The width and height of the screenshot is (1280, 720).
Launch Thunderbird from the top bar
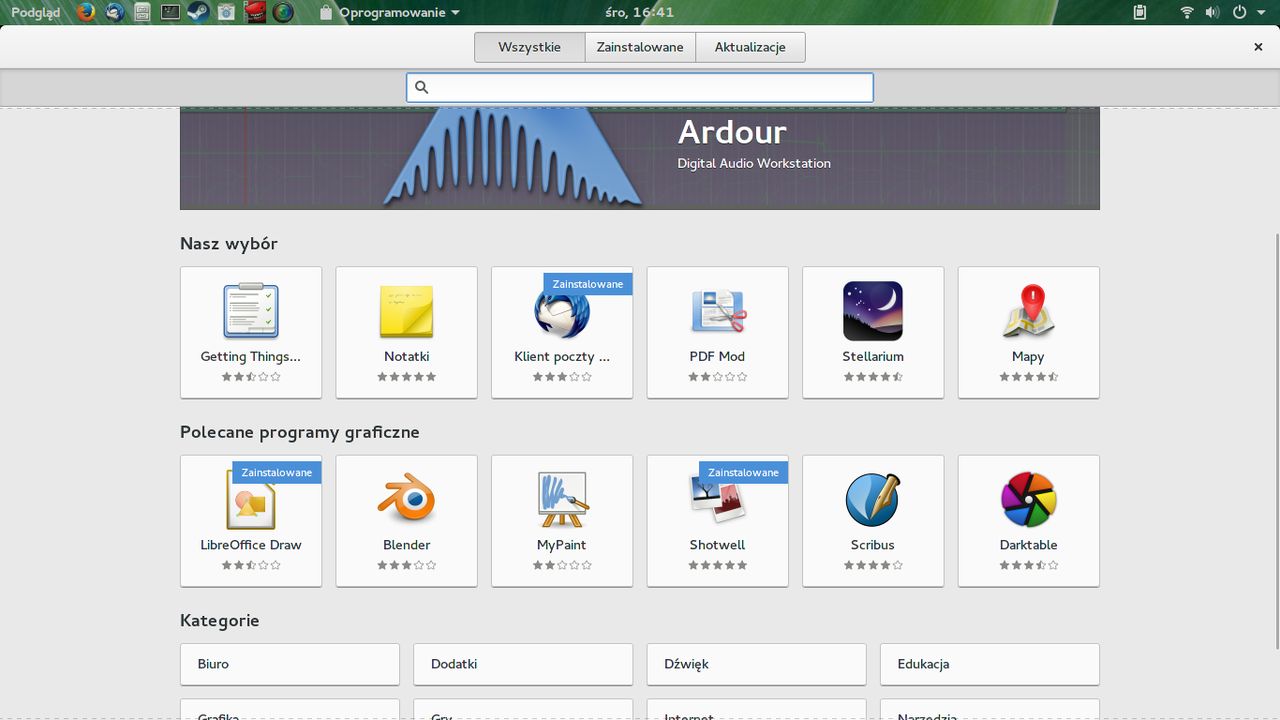click(x=115, y=12)
